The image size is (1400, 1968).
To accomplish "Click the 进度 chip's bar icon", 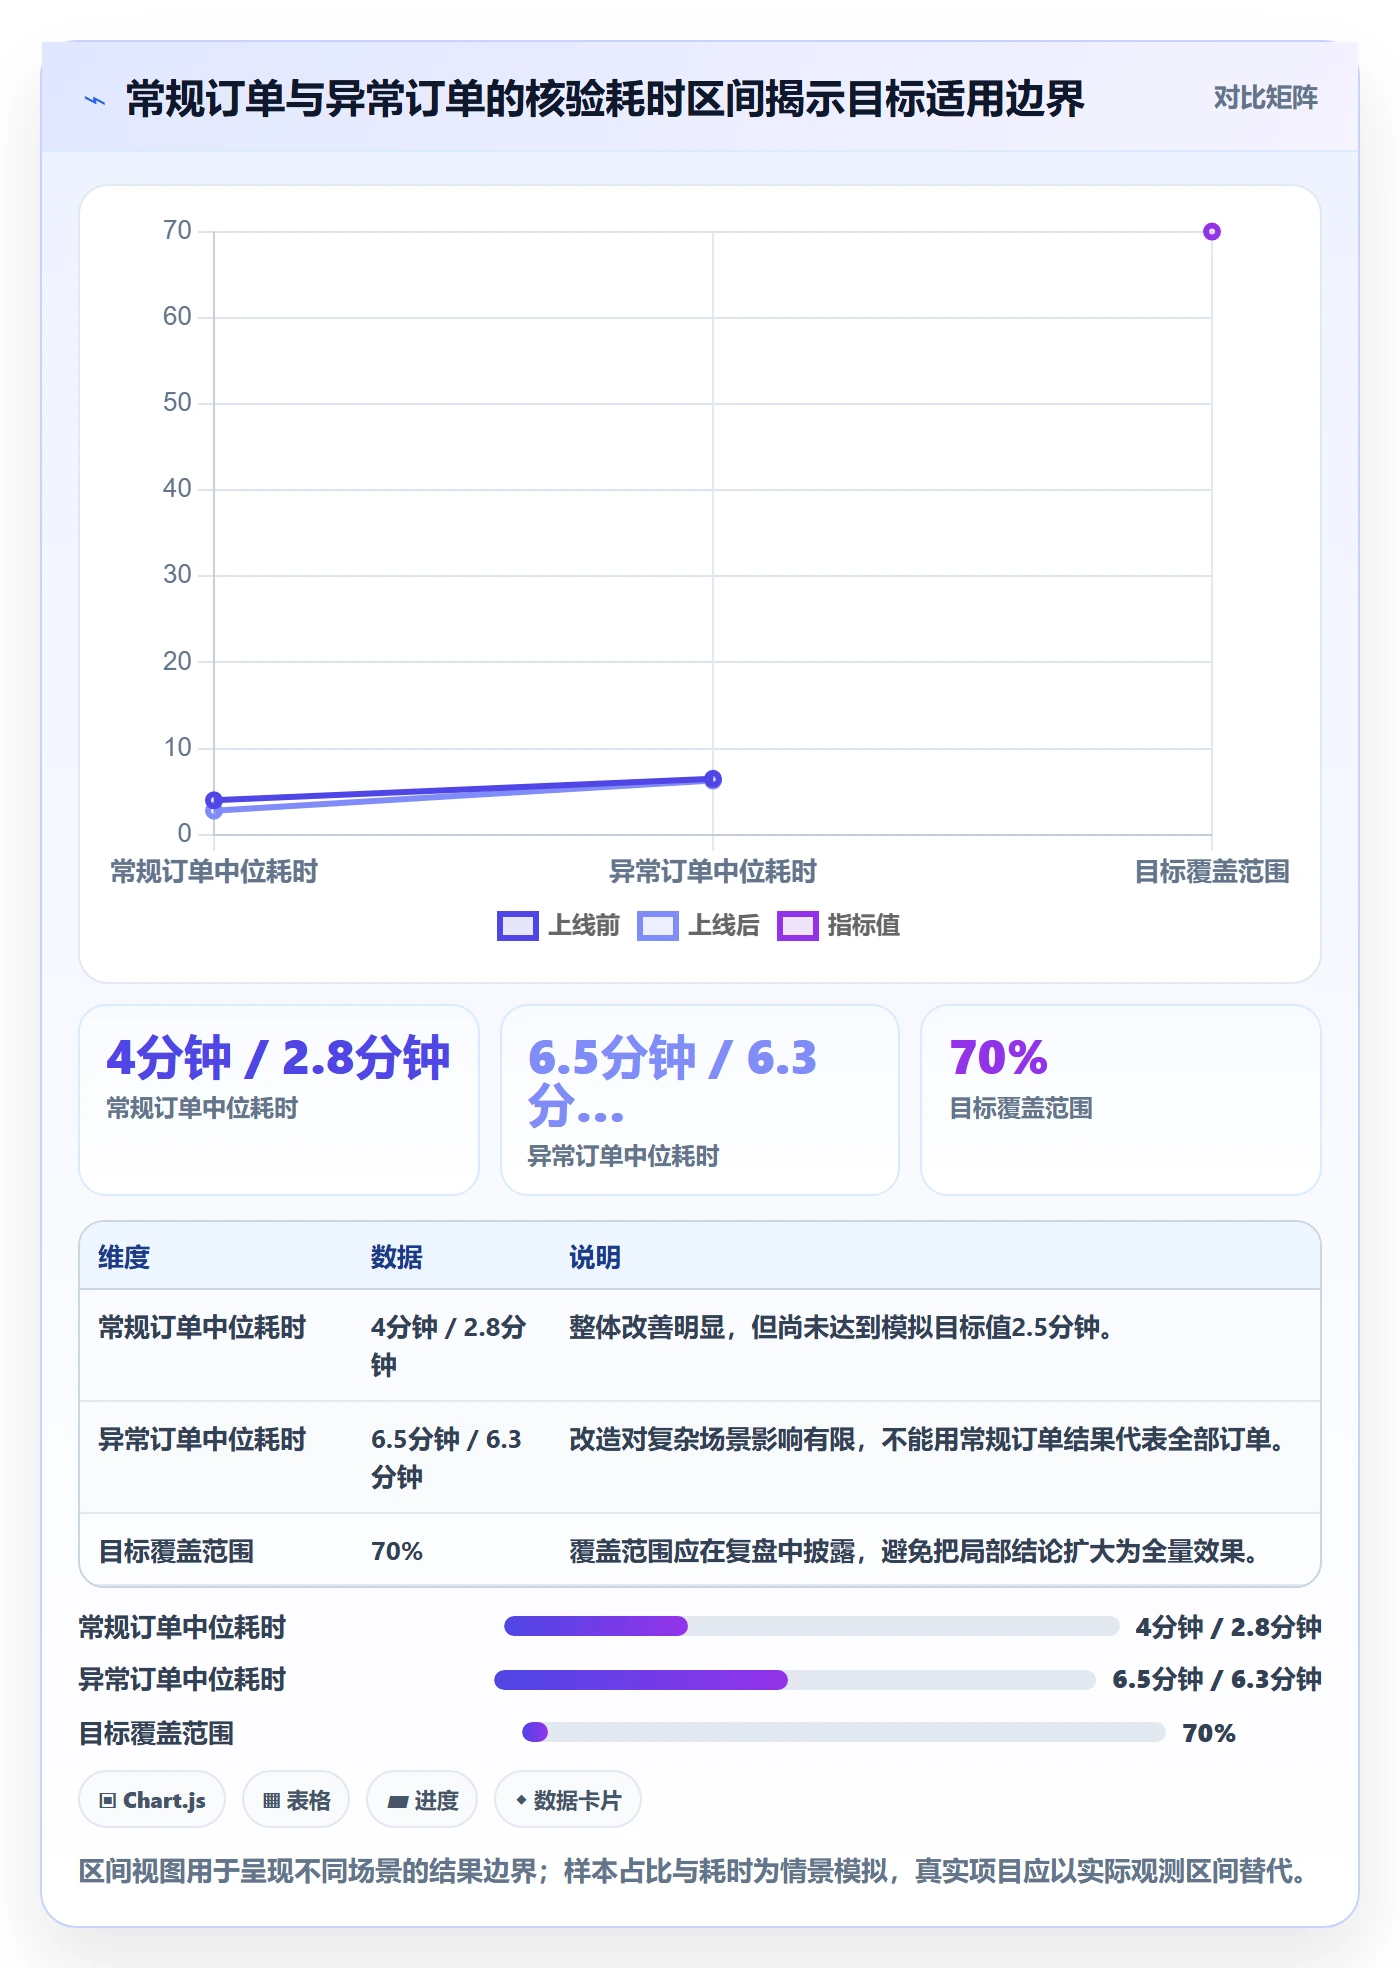I will (x=397, y=1801).
